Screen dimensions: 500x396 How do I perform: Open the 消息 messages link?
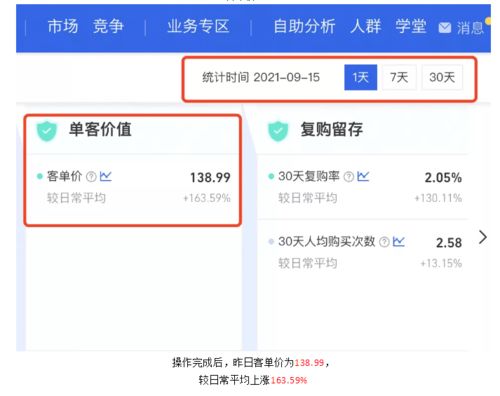470,28
